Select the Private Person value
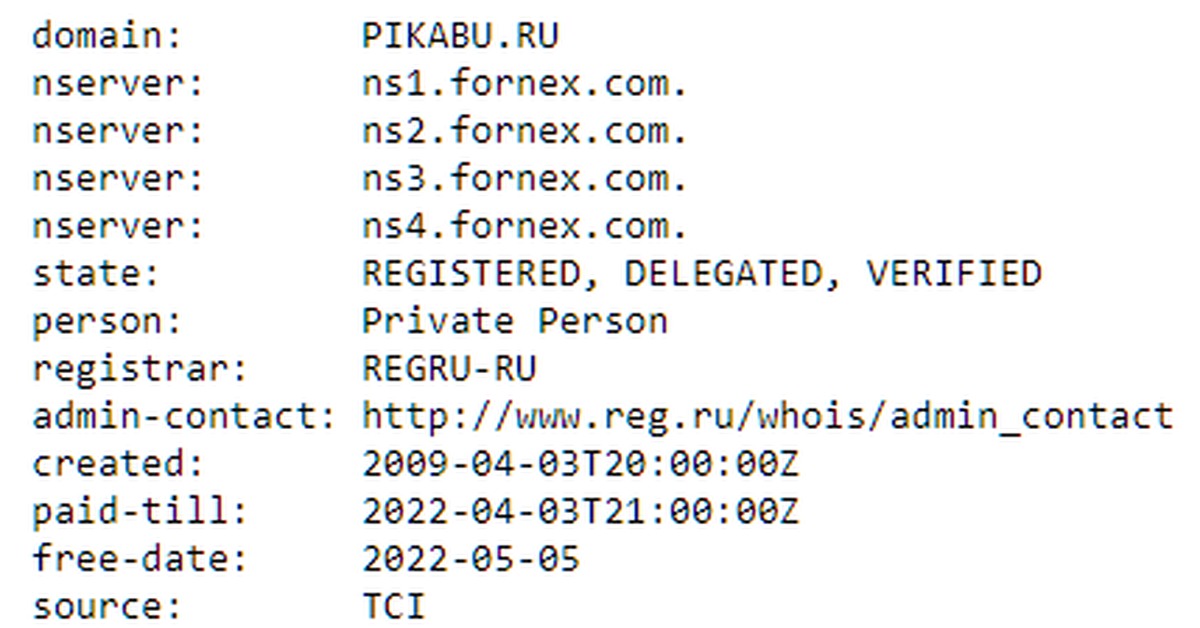This screenshot has width=1200, height=628. pyautogui.click(x=514, y=321)
